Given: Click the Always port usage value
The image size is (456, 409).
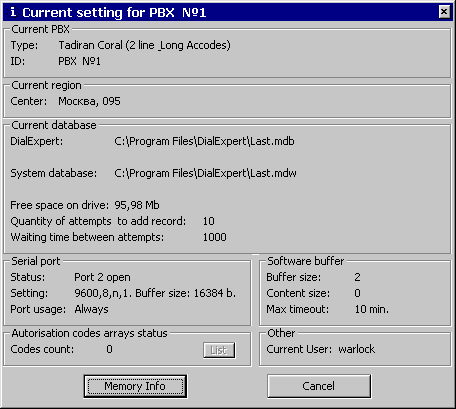Looking at the screenshot, I should coord(91,309).
